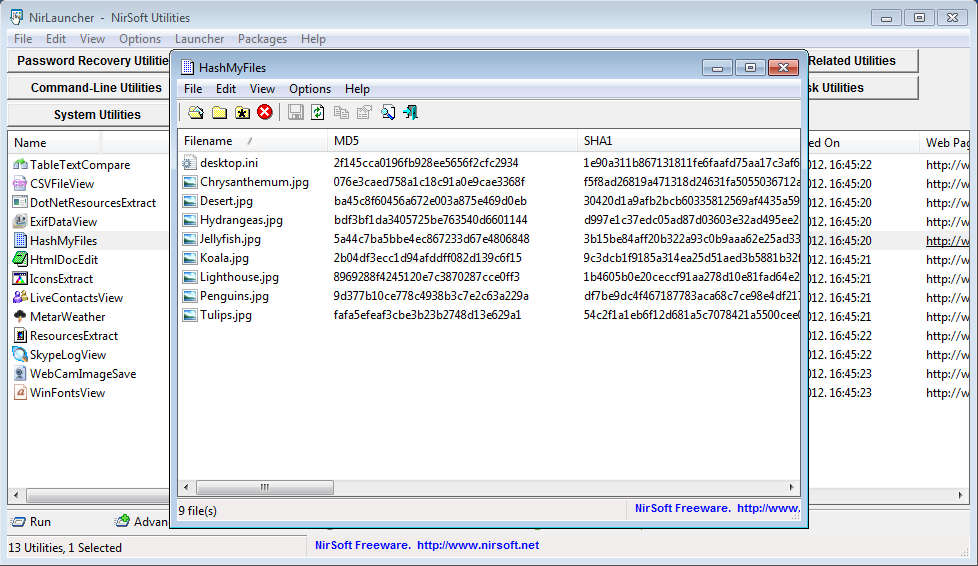Viewport: 978px width, 566px height.
Task: Click the Copy Selected Items icon
Action: 341,112
